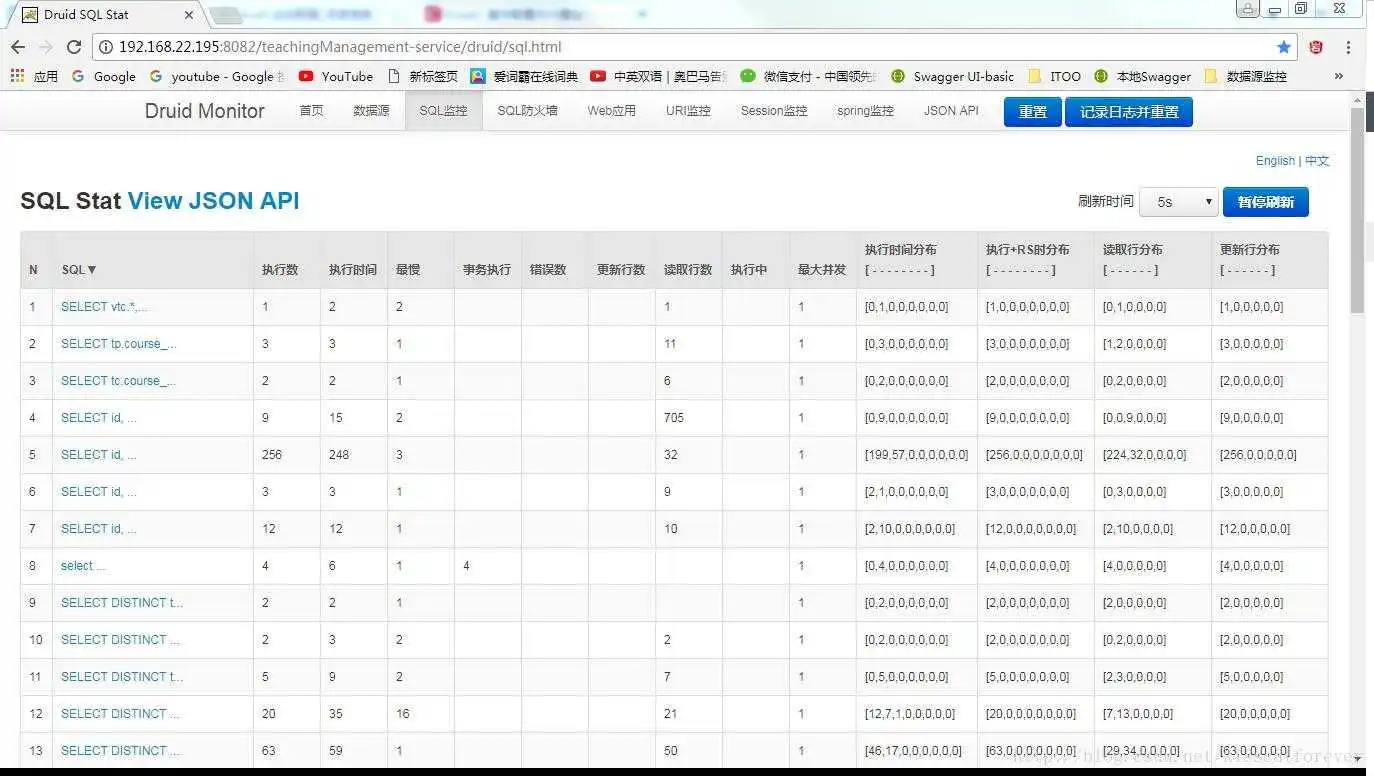
Task: Switch language to English
Action: (x=1275, y=160)
